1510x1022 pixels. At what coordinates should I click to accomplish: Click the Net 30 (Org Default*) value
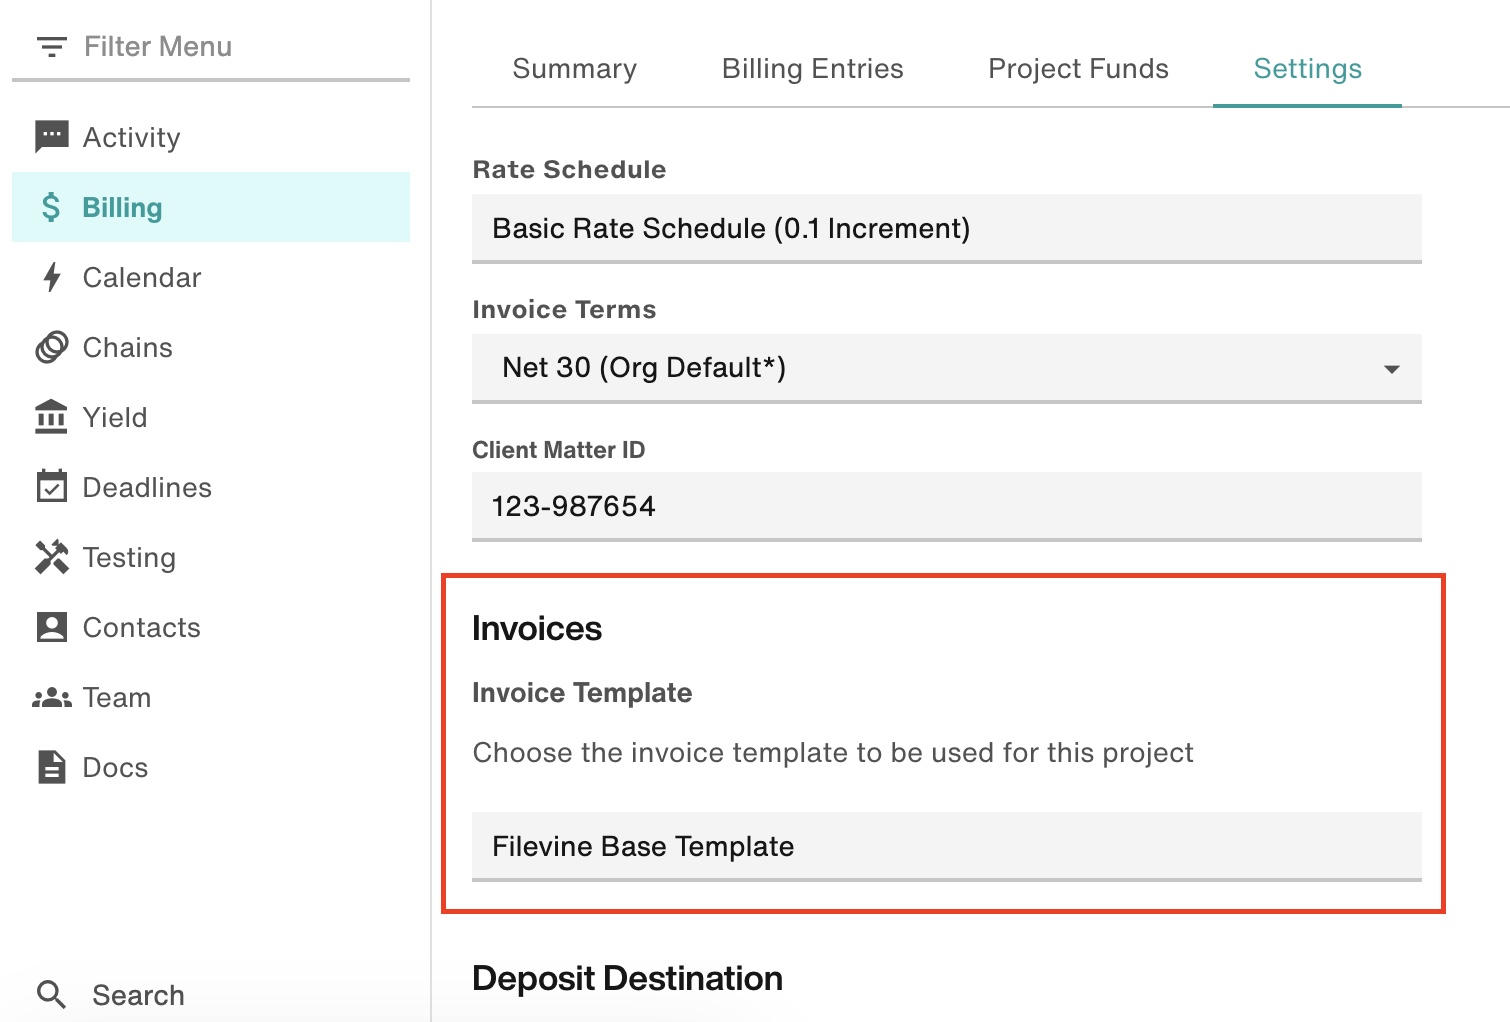click(644, 368)
